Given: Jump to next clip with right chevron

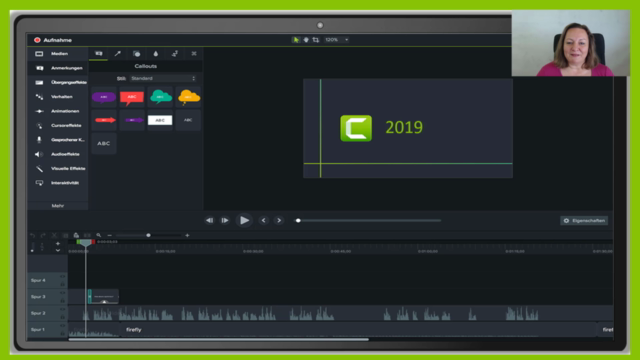Looking at the screenshot, I should (x=279, y=220).
